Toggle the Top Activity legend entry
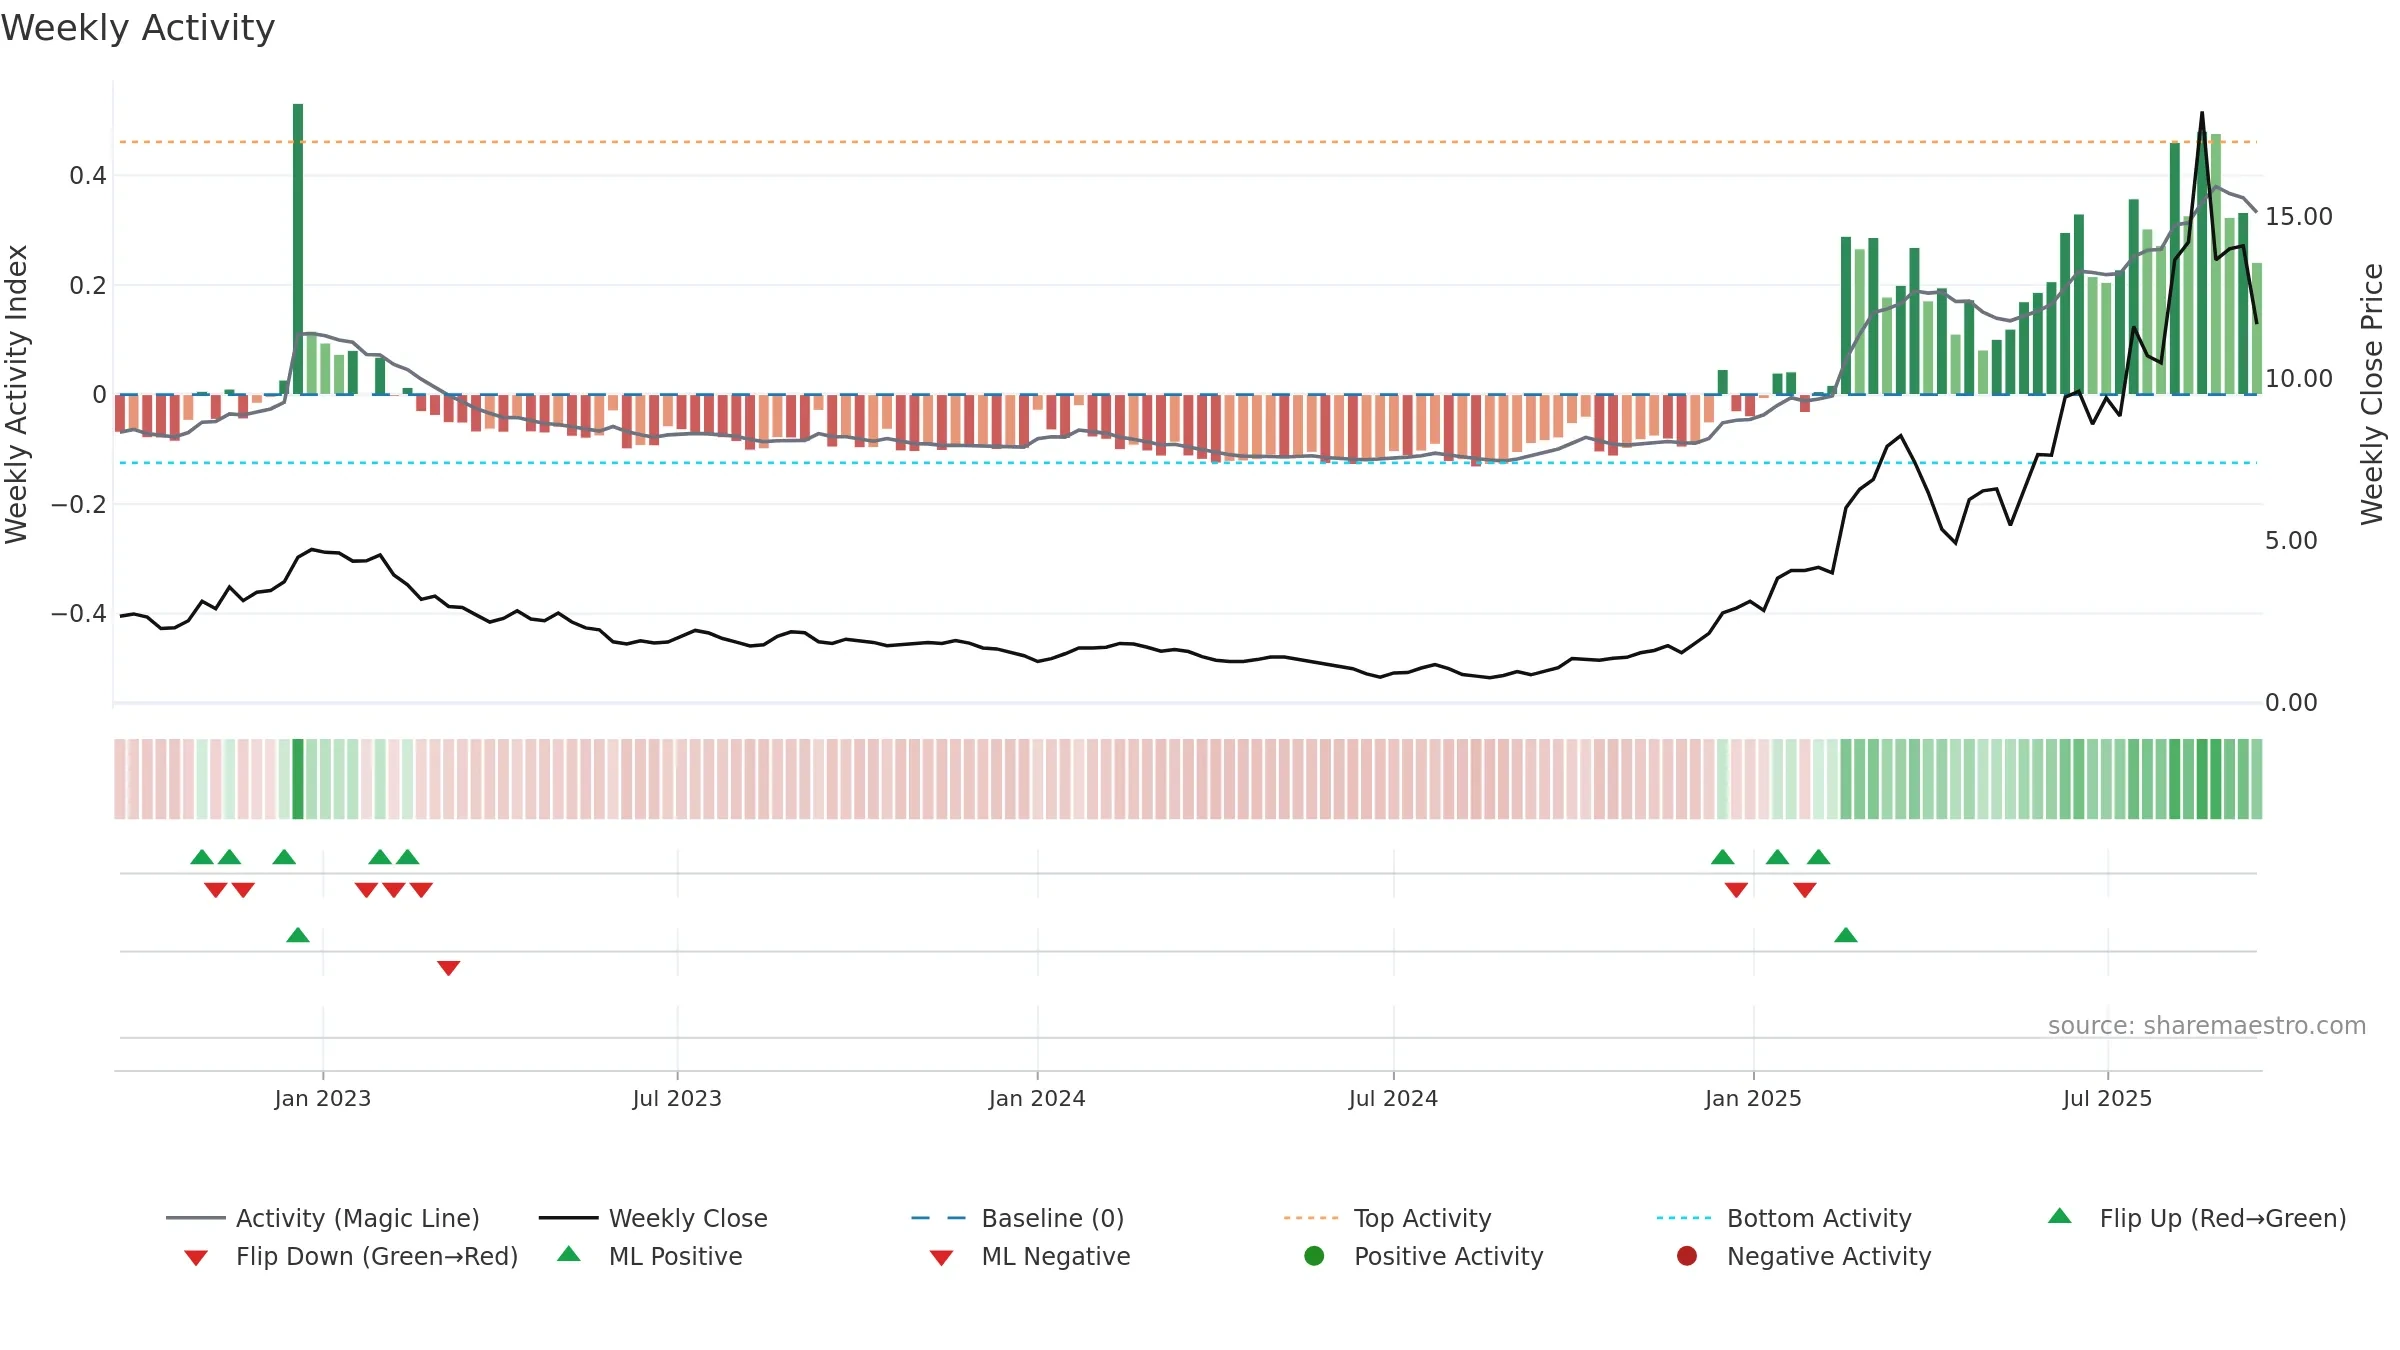 click(x=1388, y=1218)
